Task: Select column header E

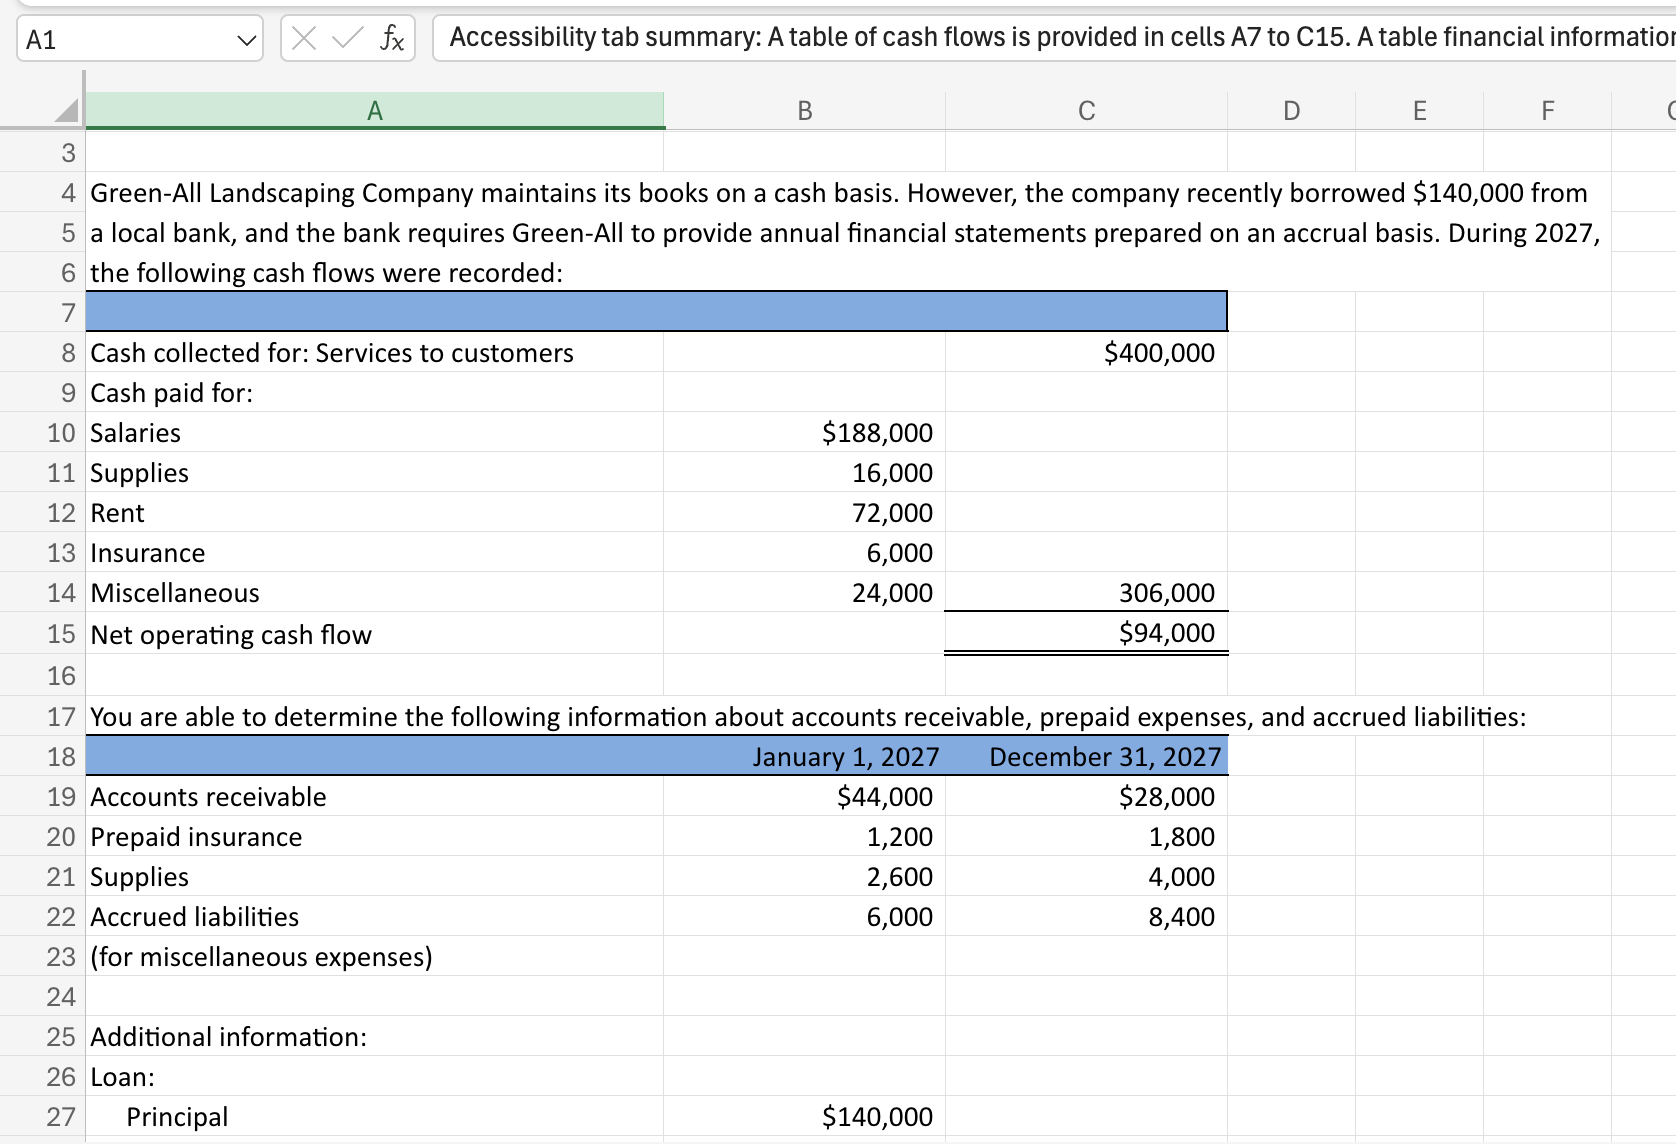Action: 1418,110
